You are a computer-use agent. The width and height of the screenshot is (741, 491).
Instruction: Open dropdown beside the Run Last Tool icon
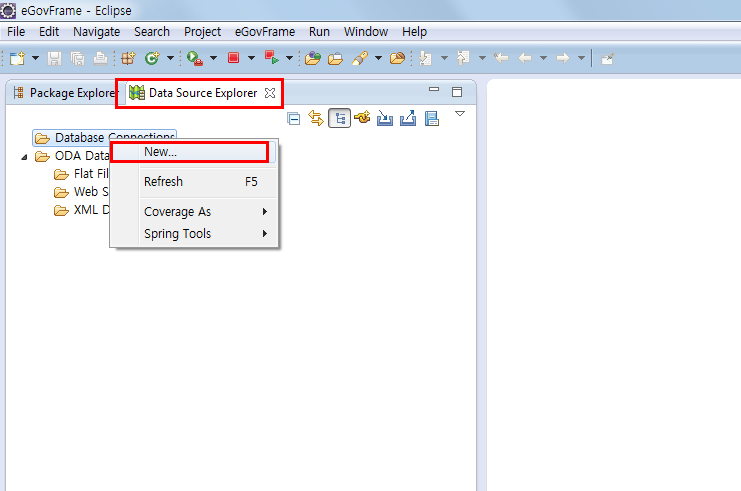(x=289, y=58)
